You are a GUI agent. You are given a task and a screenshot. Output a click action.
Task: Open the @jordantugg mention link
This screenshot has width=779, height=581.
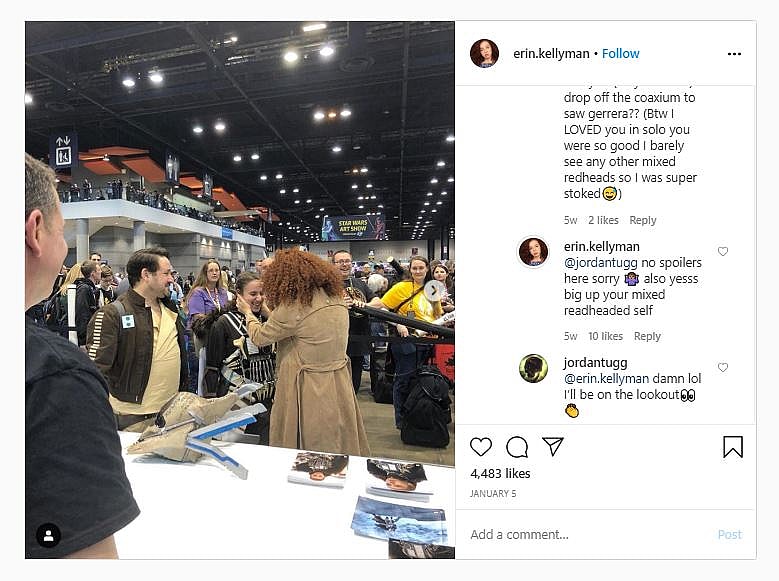(601, 262)
